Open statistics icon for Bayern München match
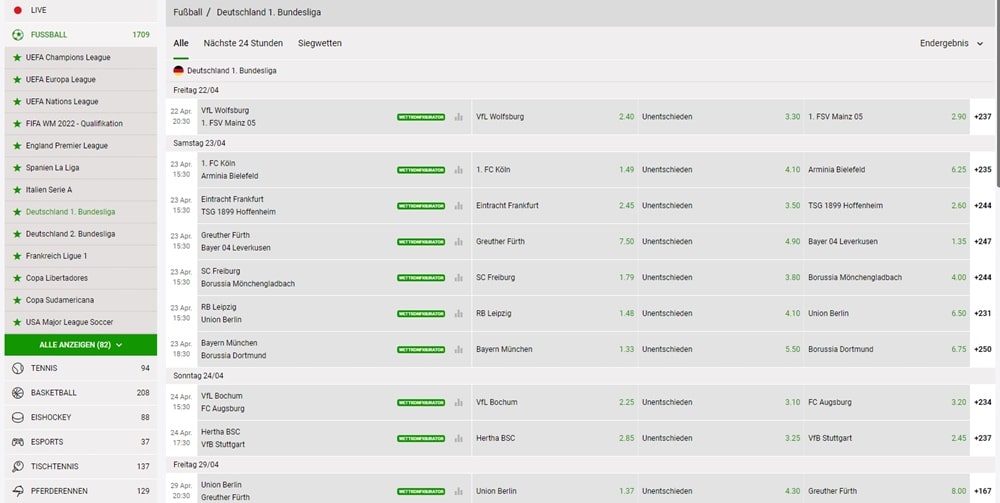This screenshot has width=1000, height=503. (459, 349)
